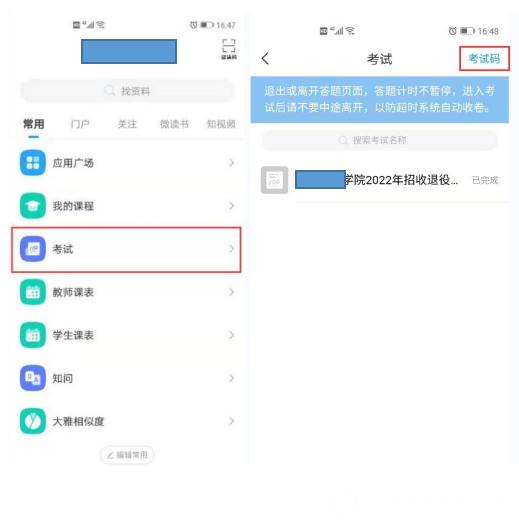
Task: Open the 知问 translate-style icon
Action: point(33,378)
